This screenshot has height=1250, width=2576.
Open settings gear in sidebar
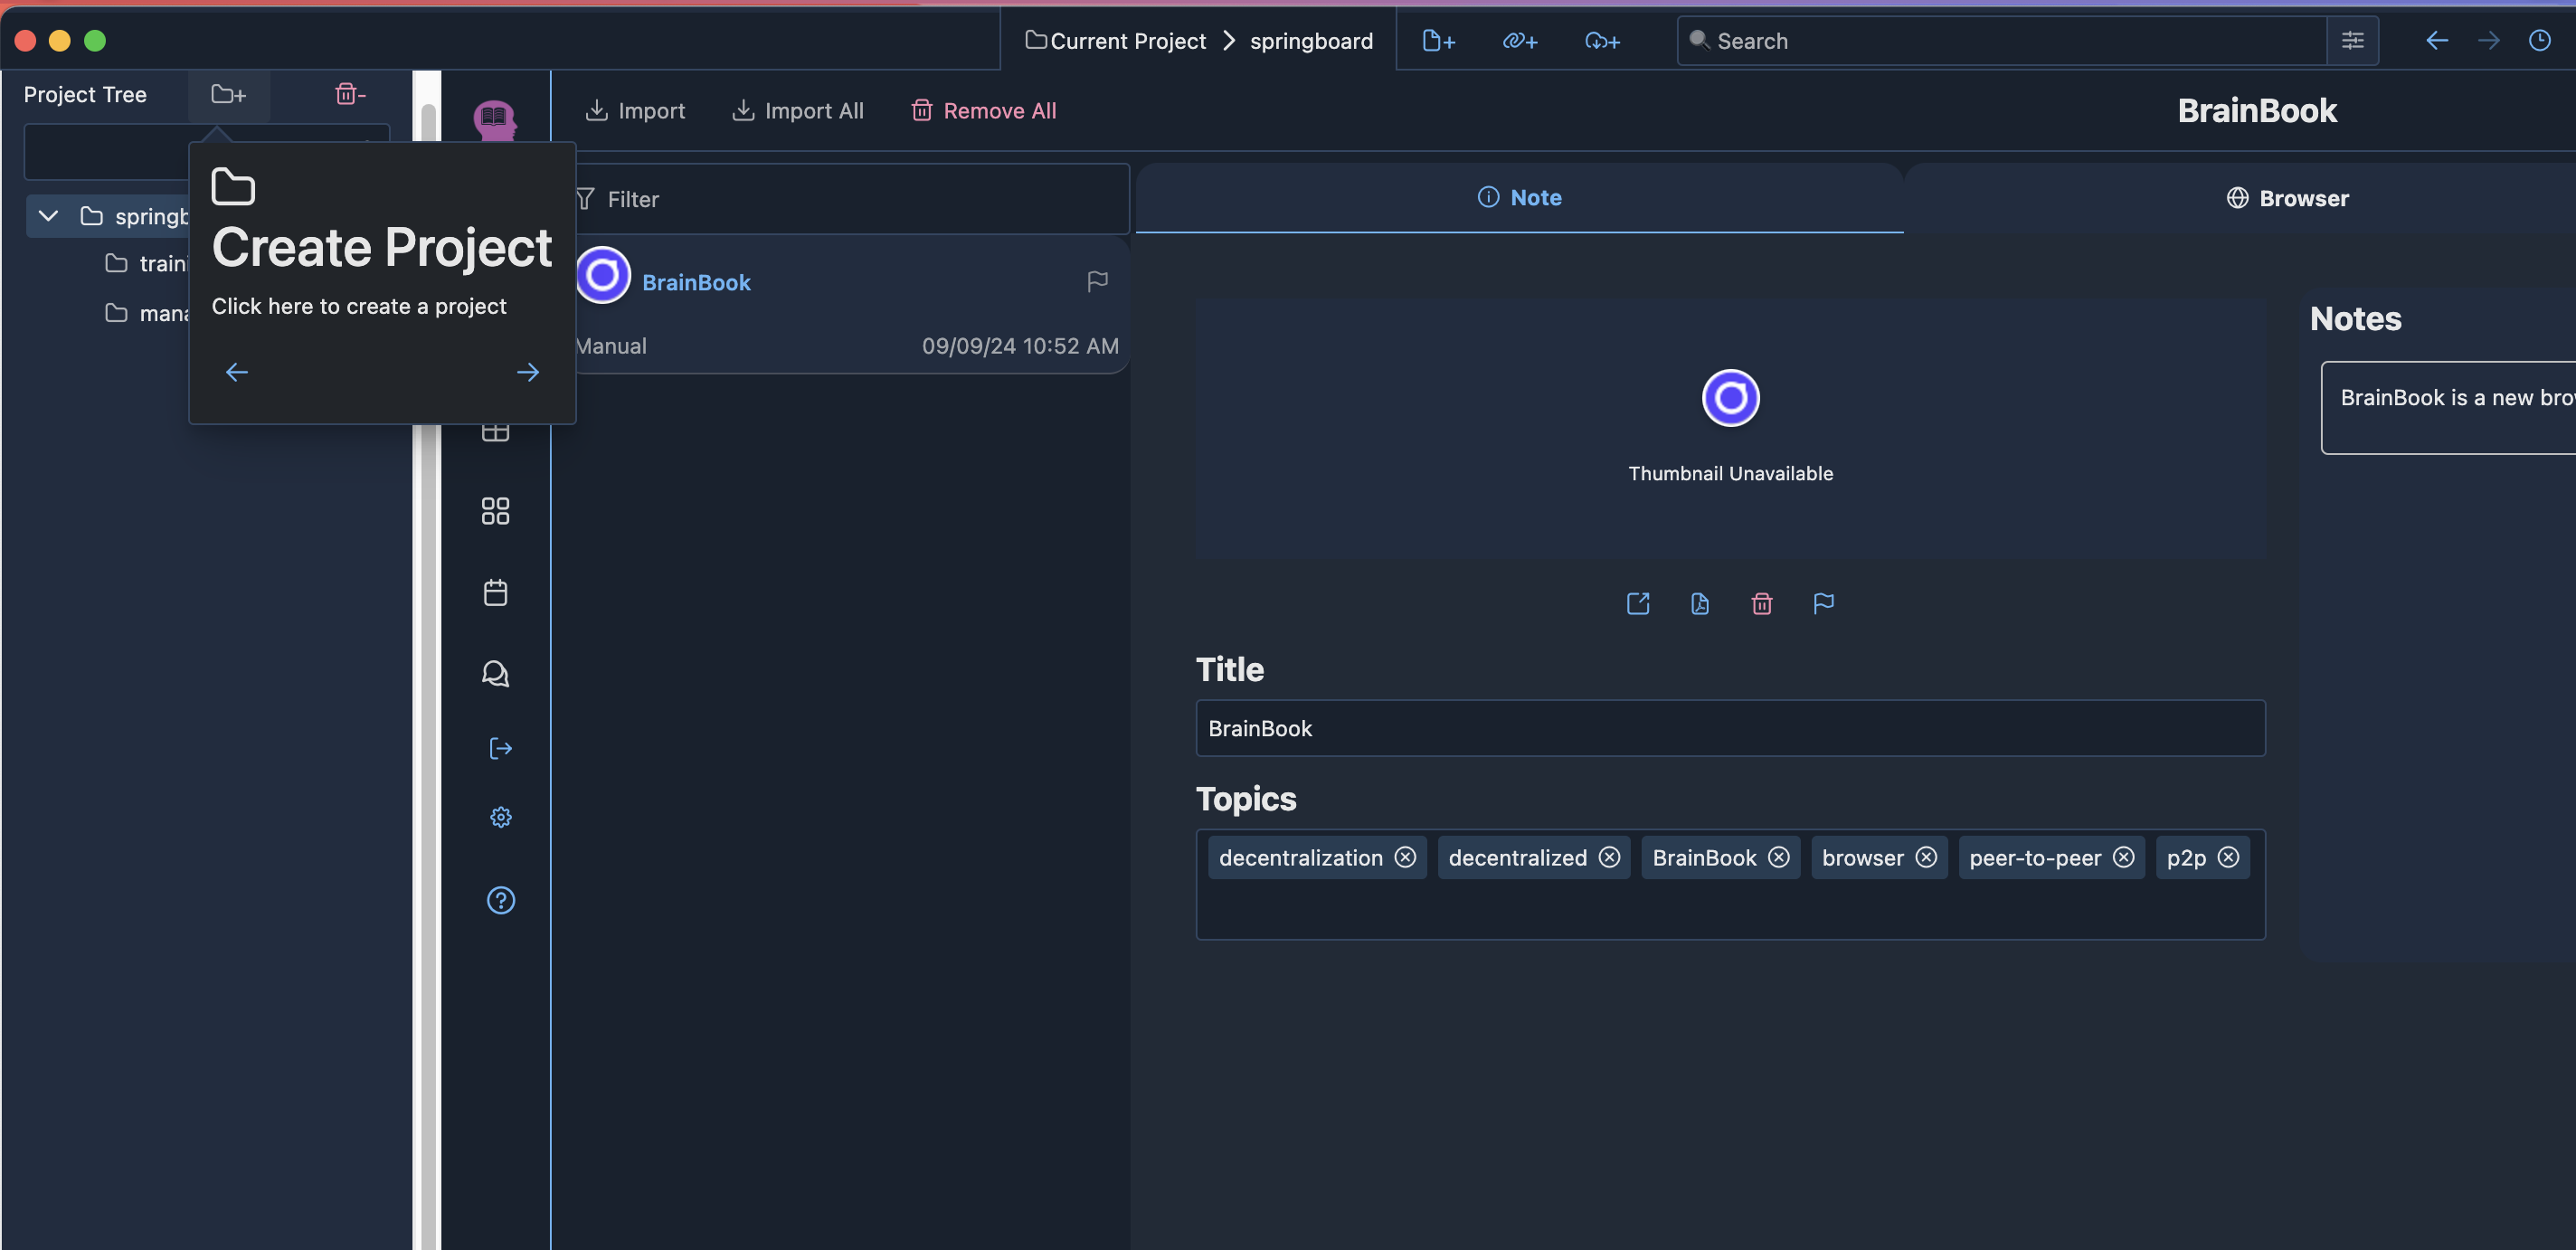click(500, 817)
